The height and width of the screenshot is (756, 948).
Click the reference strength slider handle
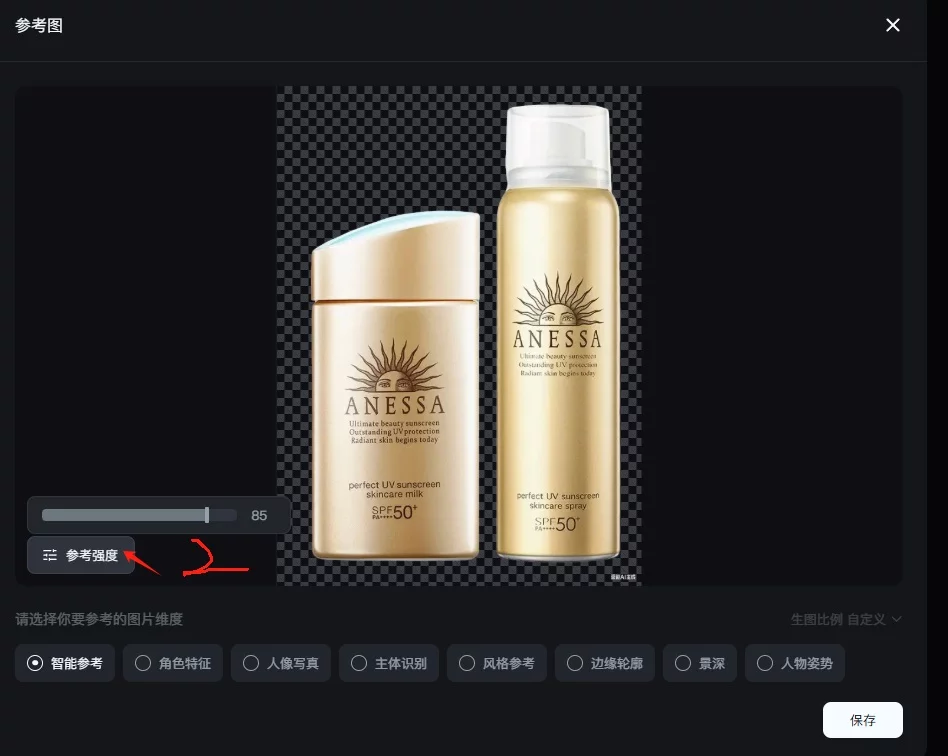point(207,515)
